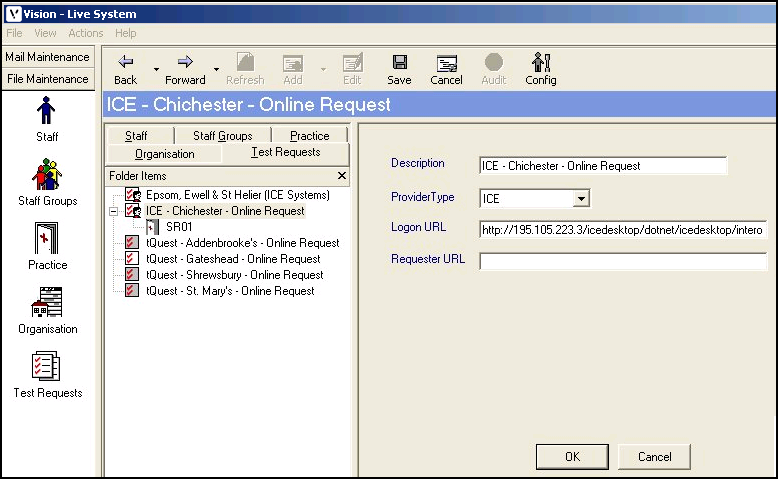The image size is (778, 479).
Task: Open the Config tool
Action: pos(541,62)
